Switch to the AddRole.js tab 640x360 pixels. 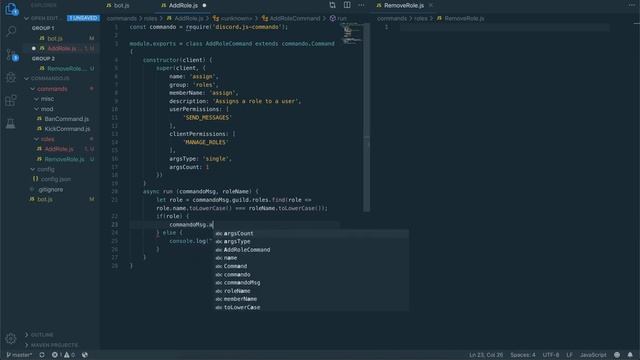(183, 5)
